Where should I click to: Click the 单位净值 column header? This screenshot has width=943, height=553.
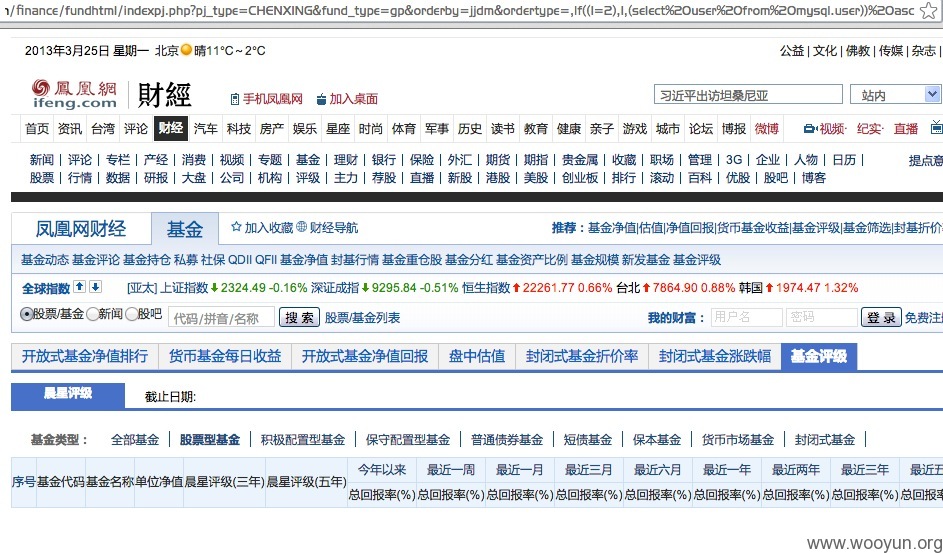(159, 482)
